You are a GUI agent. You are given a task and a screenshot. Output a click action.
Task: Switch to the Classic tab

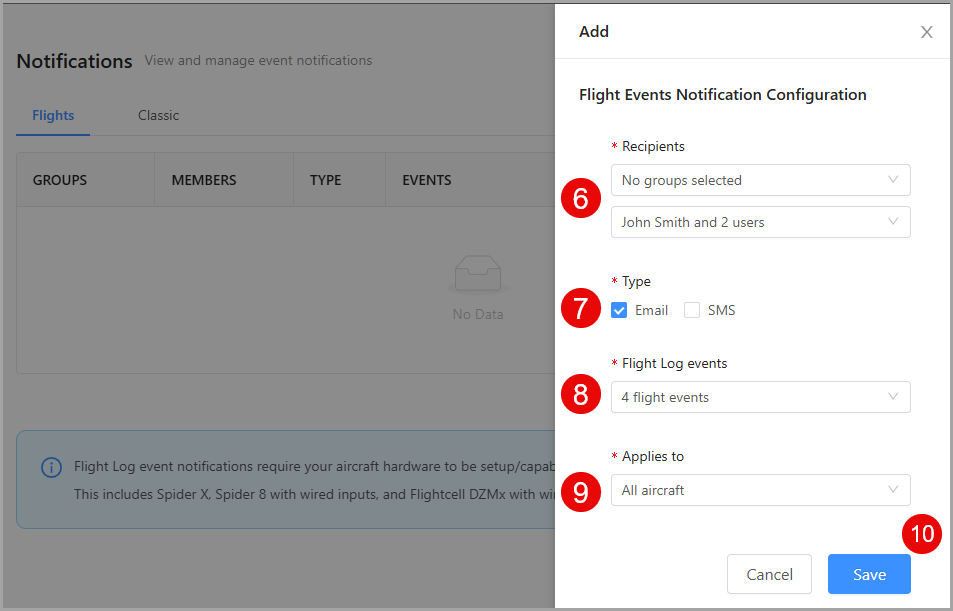coord(158,115)
